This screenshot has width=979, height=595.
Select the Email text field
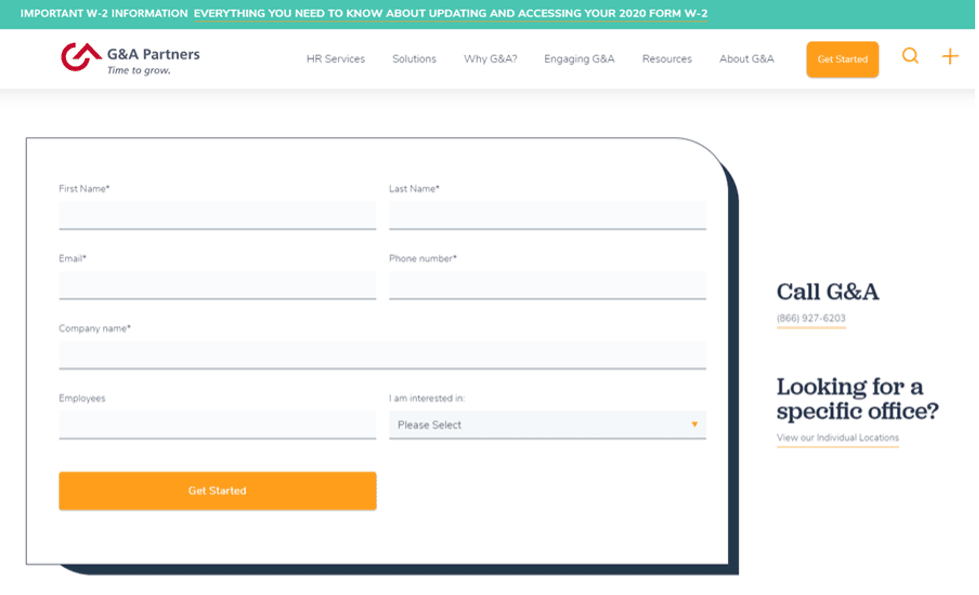tap(217, 285)
